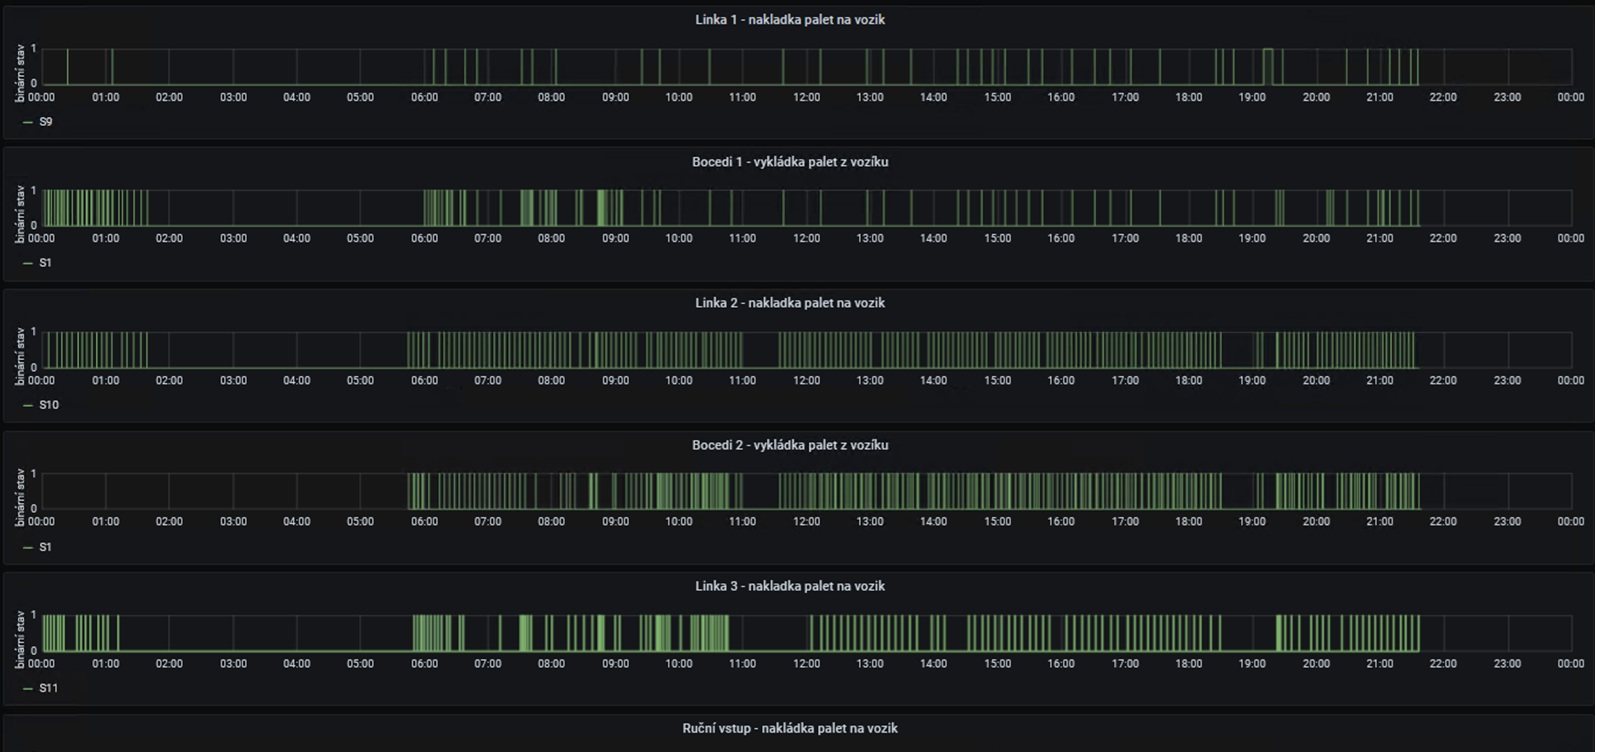The height and width of the screenshot is (752, 1597).
Task: Click the Linka 3 panel title
Action: pos(789,586)
